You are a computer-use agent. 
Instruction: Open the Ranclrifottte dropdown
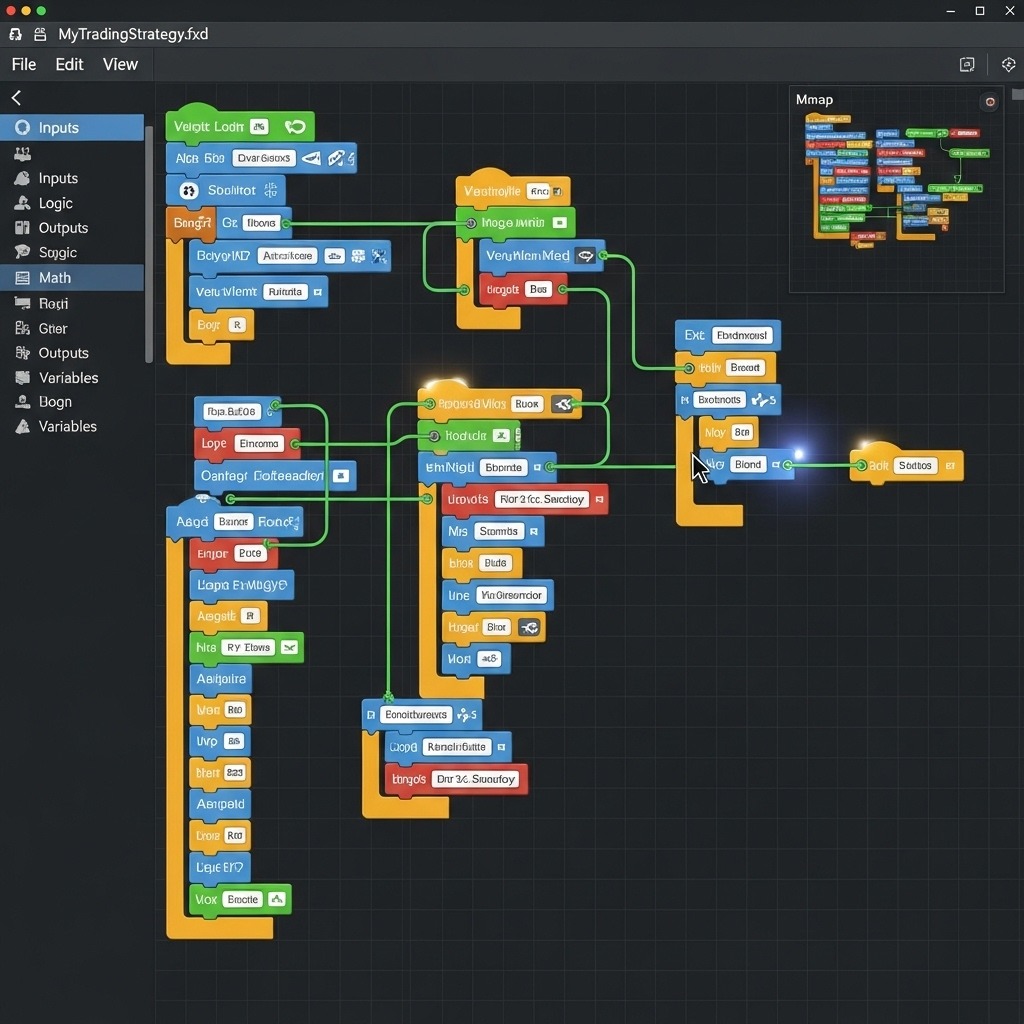[x=456, y=746]
